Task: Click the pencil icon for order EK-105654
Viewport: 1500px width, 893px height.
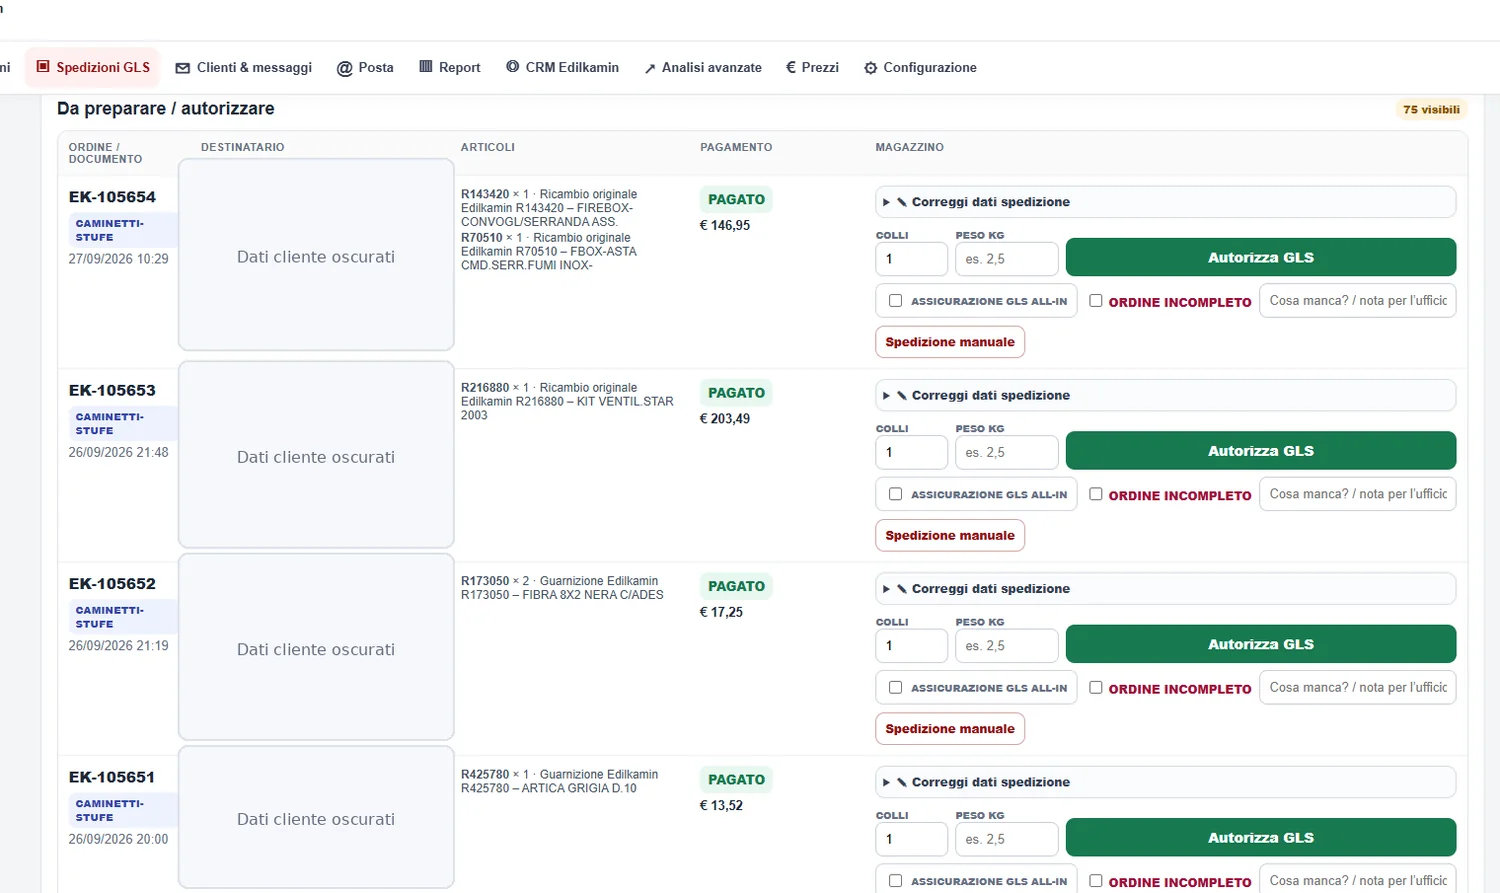Action: [x=902, y=202]
